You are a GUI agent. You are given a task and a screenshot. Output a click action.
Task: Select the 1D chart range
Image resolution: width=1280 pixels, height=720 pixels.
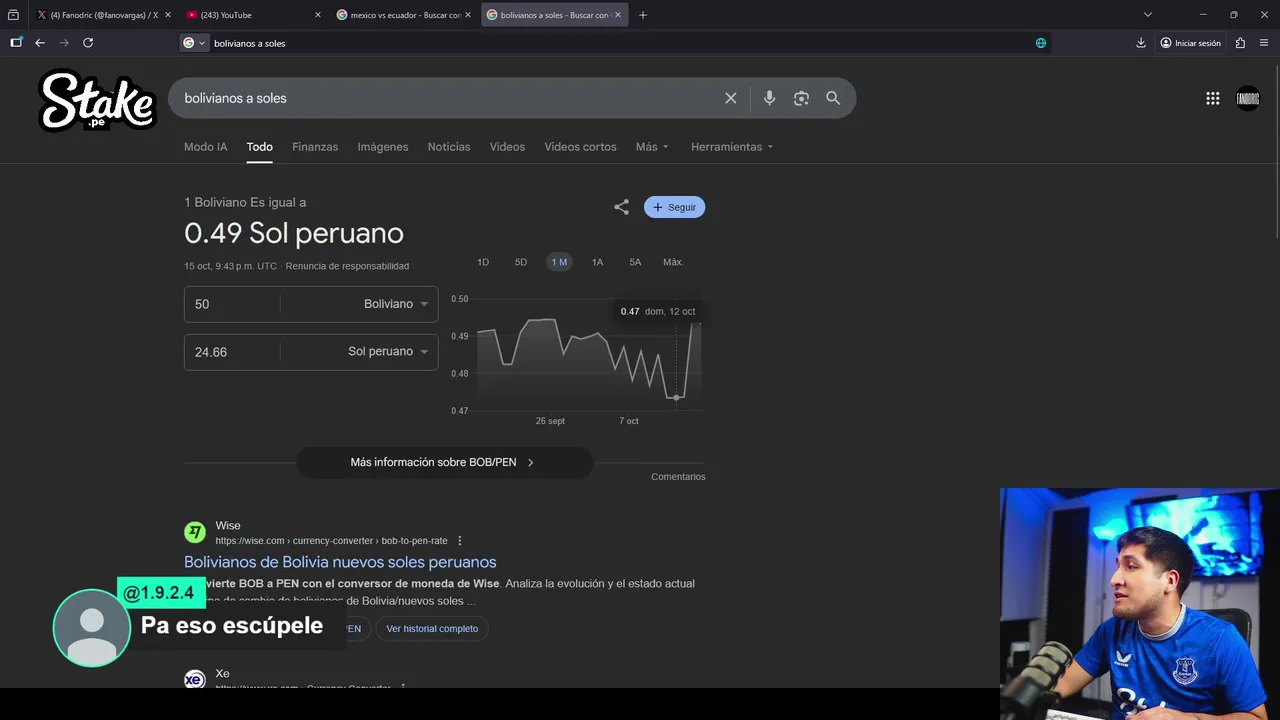(483, 262)
